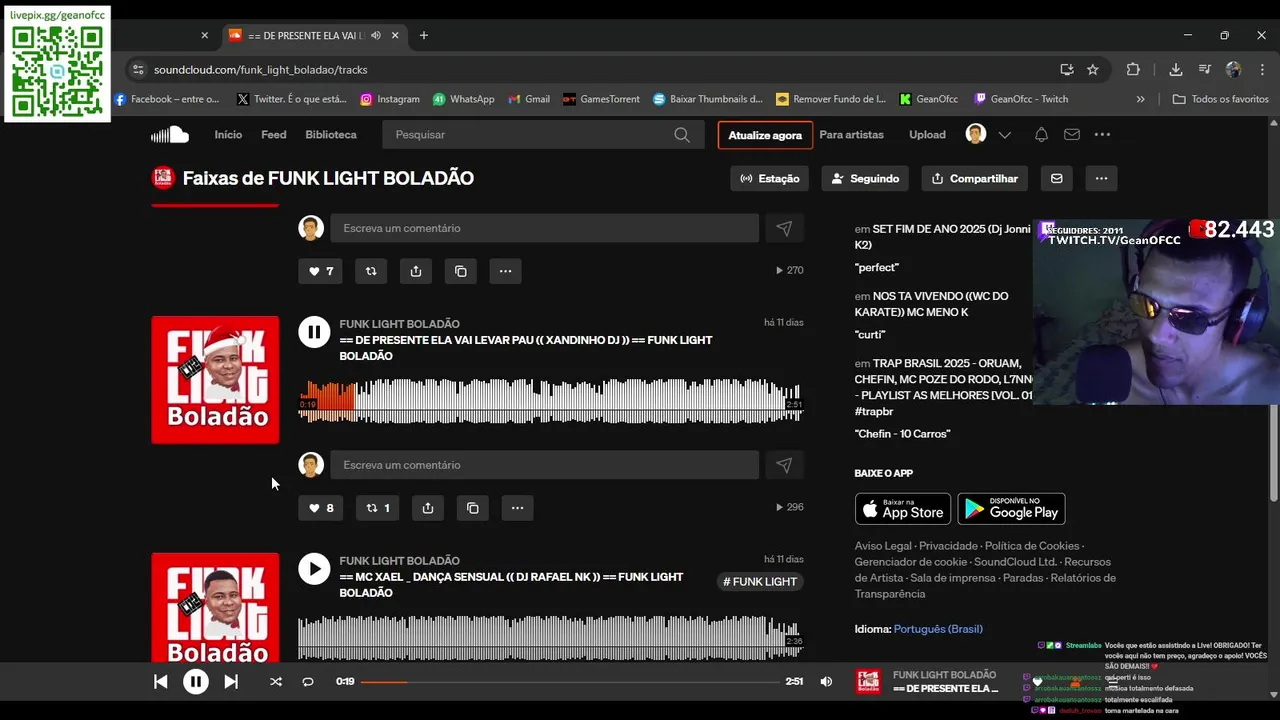Open the browser extensions puzzle icon

pyautogui.click(x=1133, y=70)
